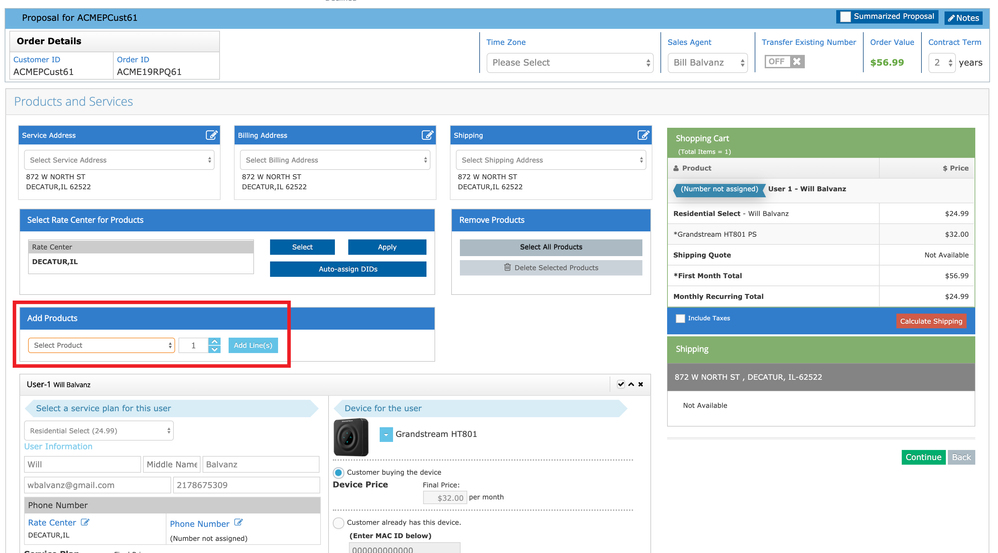Select 'Customer already has this device' option

point(338,523)
